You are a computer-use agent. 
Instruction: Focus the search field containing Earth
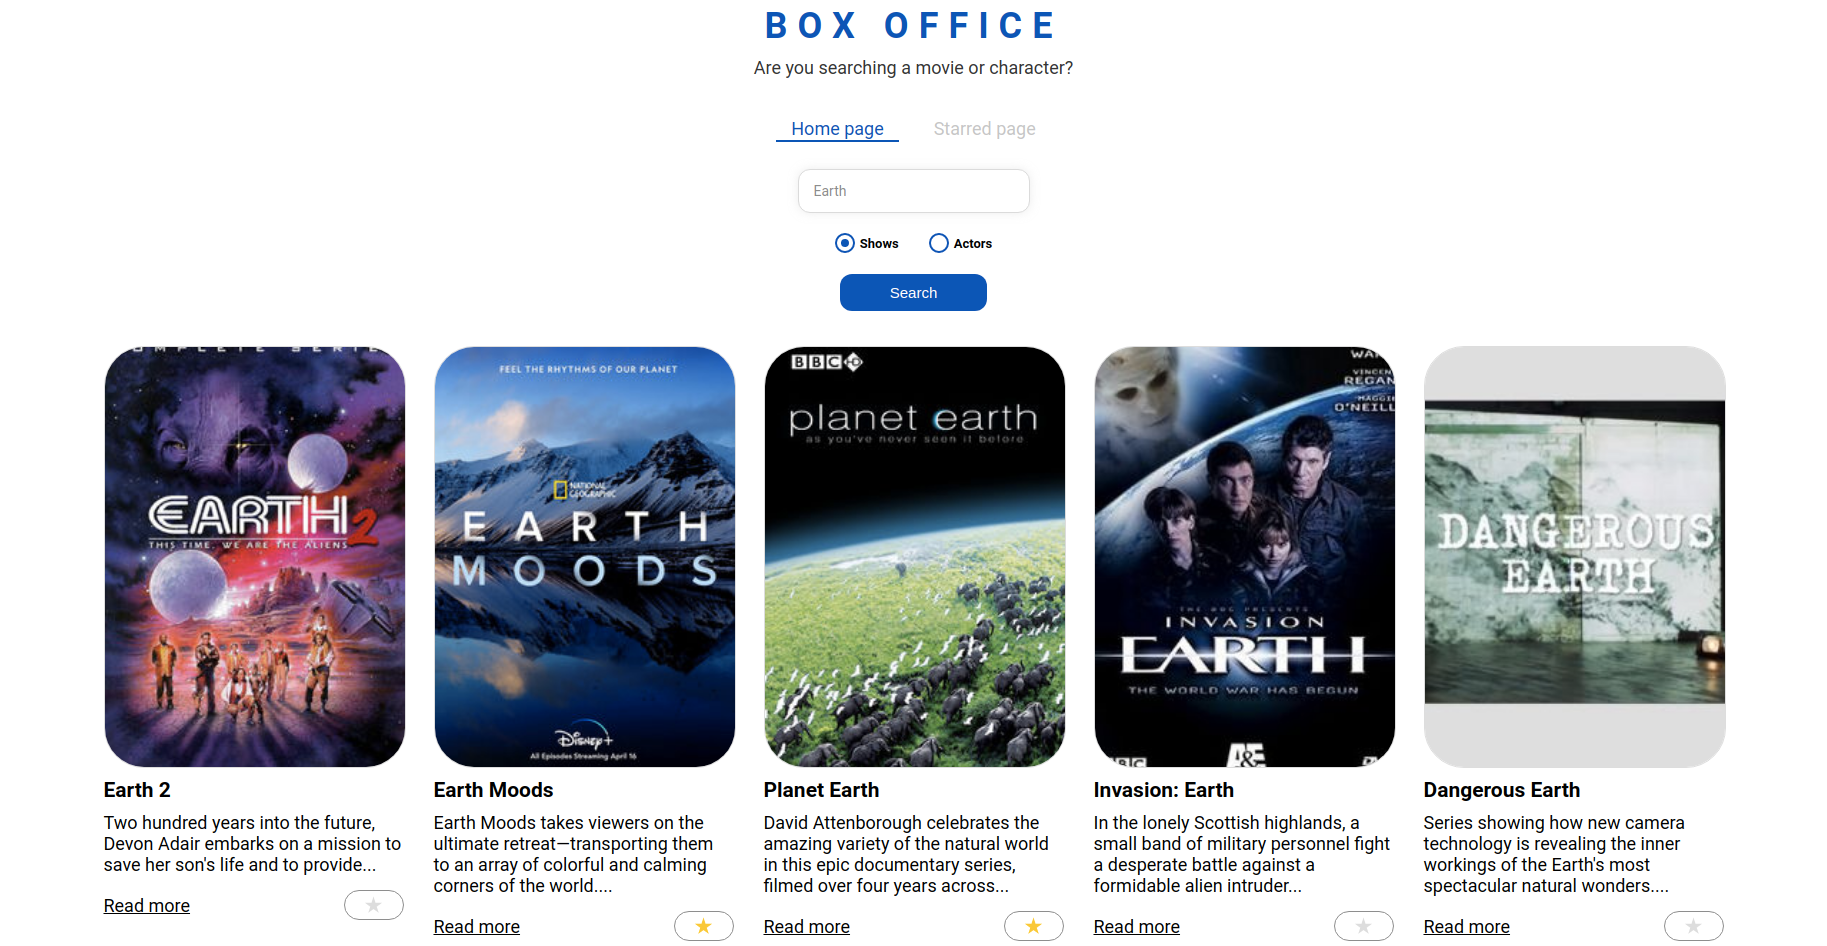pyautogui.click(x=913, y=191)
